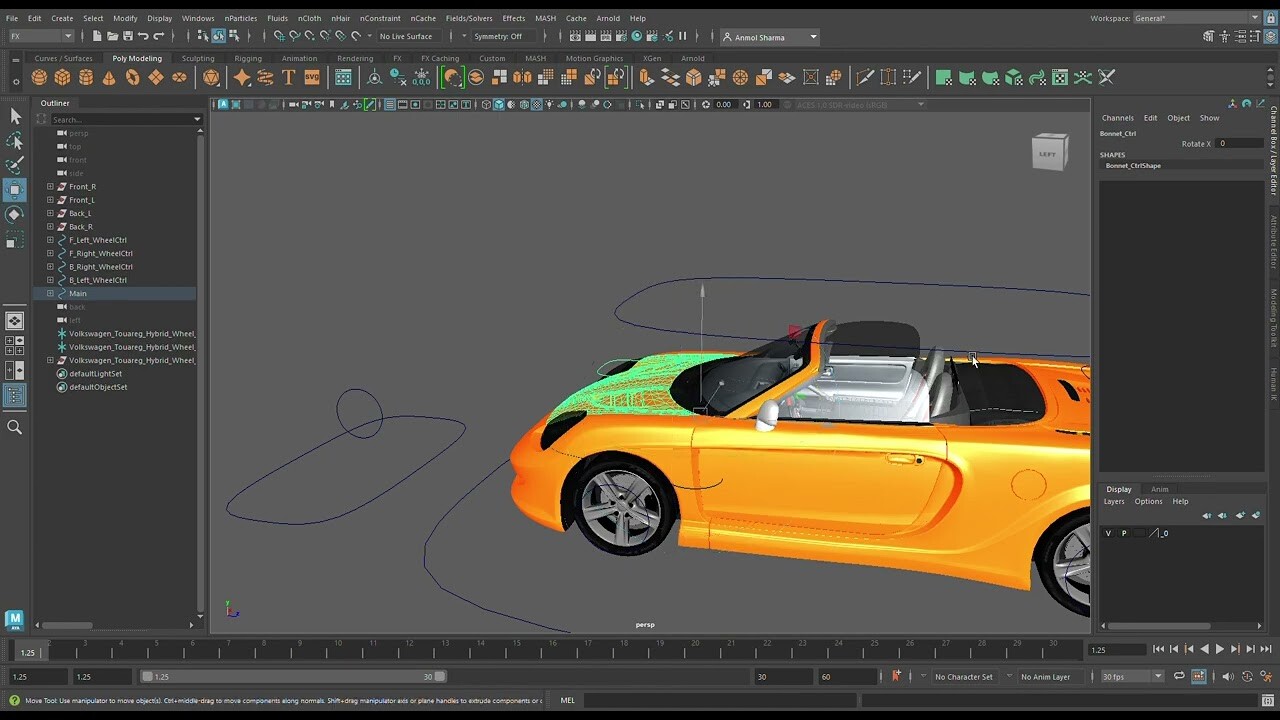
Task: Open the Script Editor icon at bottom right
Action: click(x=1268, y=700)
